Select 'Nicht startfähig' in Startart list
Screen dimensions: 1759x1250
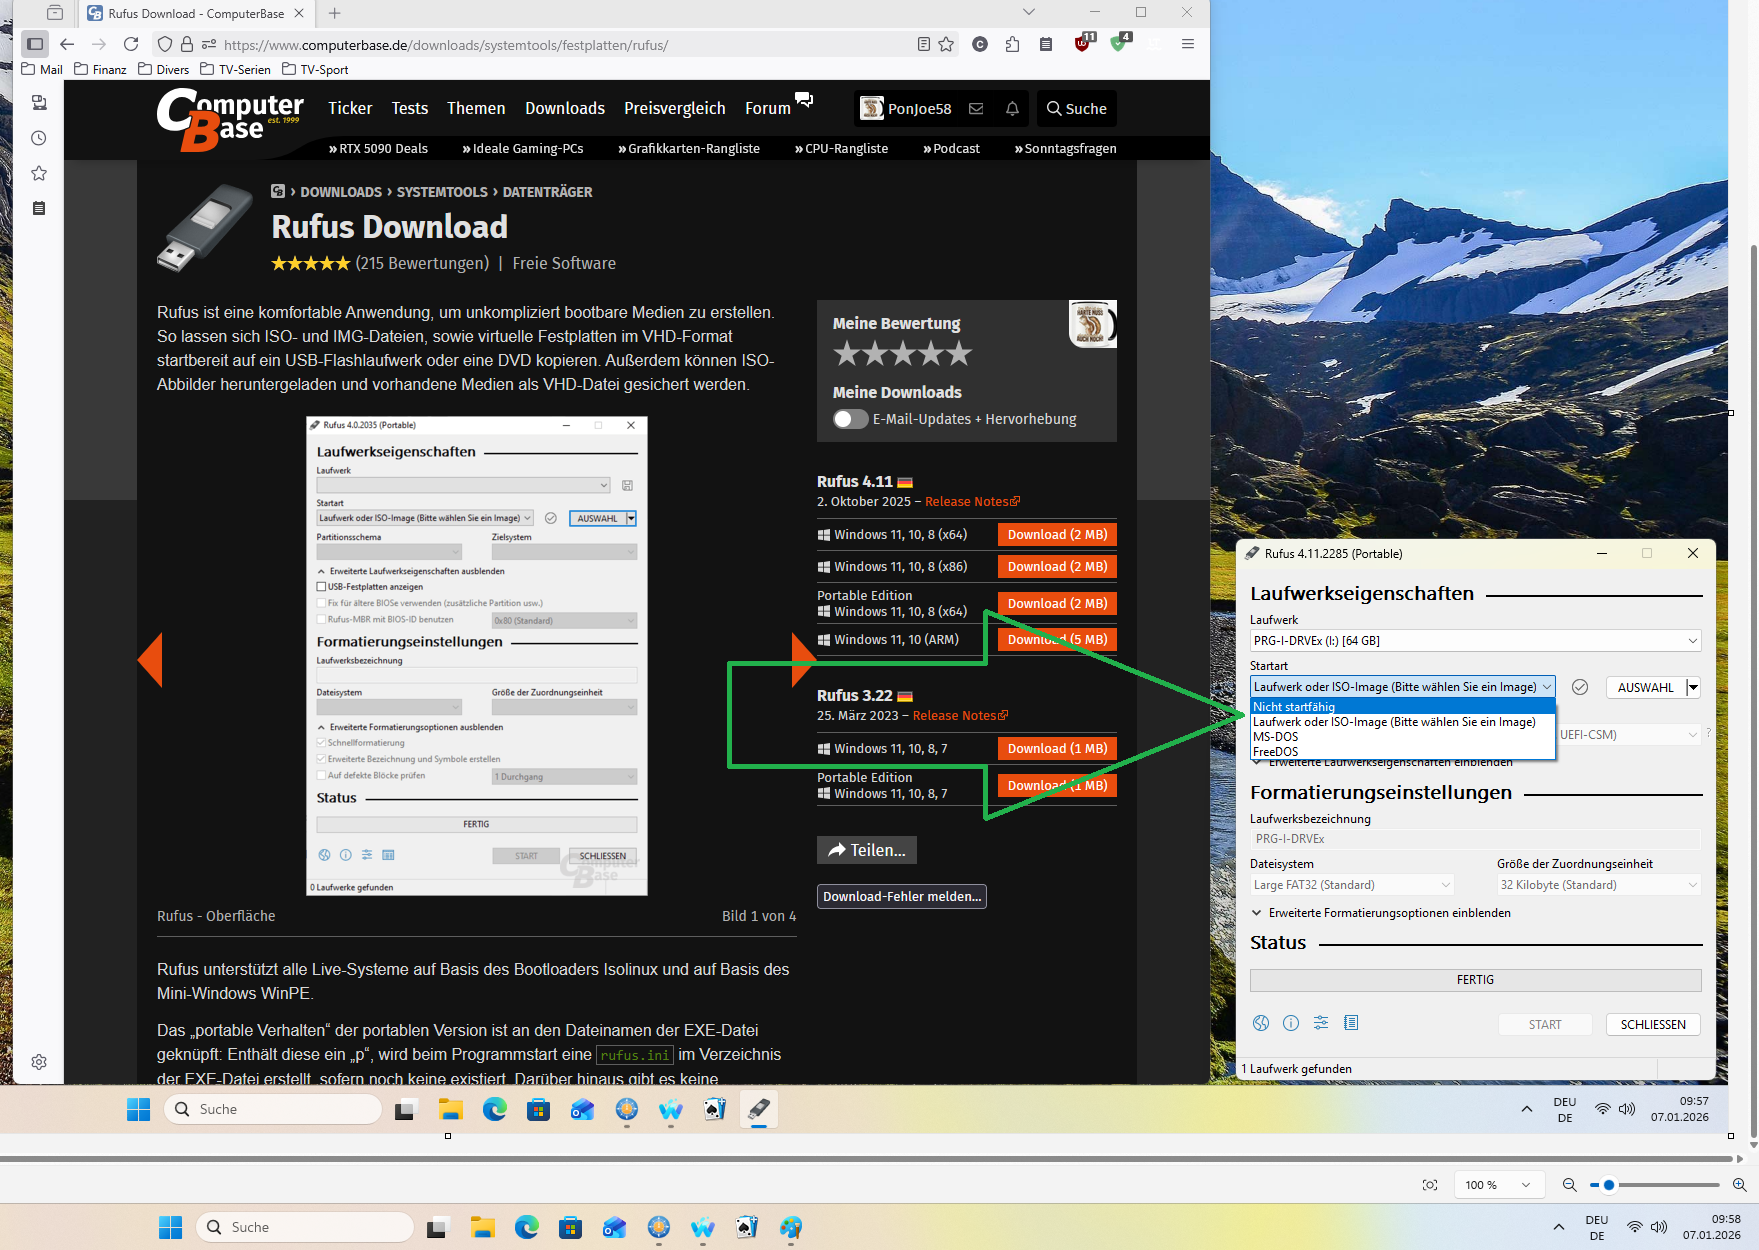[x=1403, y=707]
